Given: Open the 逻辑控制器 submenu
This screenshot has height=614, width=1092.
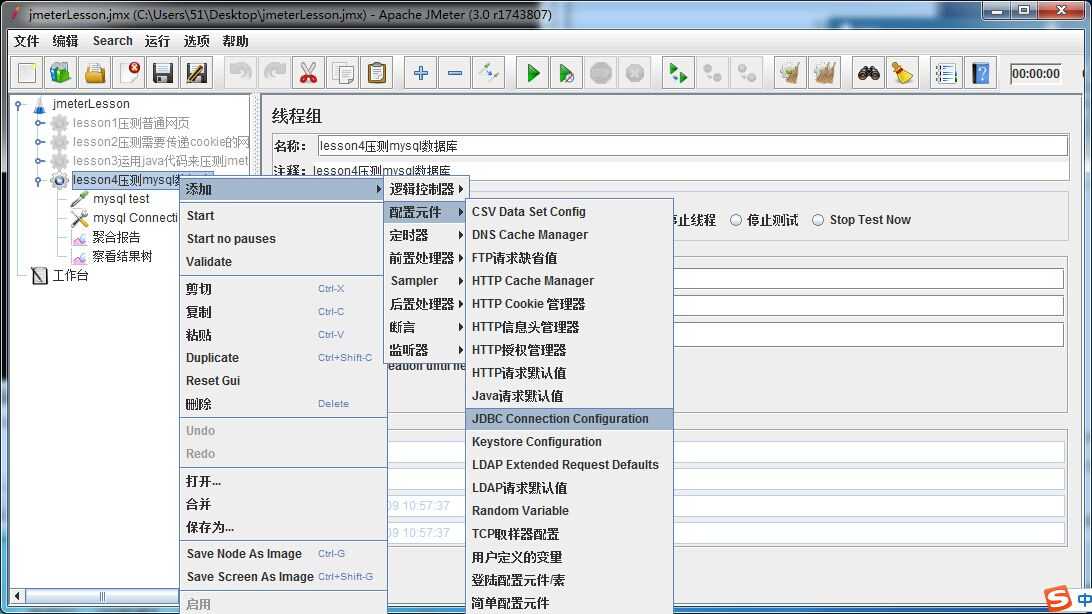Looking at the screenshot, I should click(426, 189).
